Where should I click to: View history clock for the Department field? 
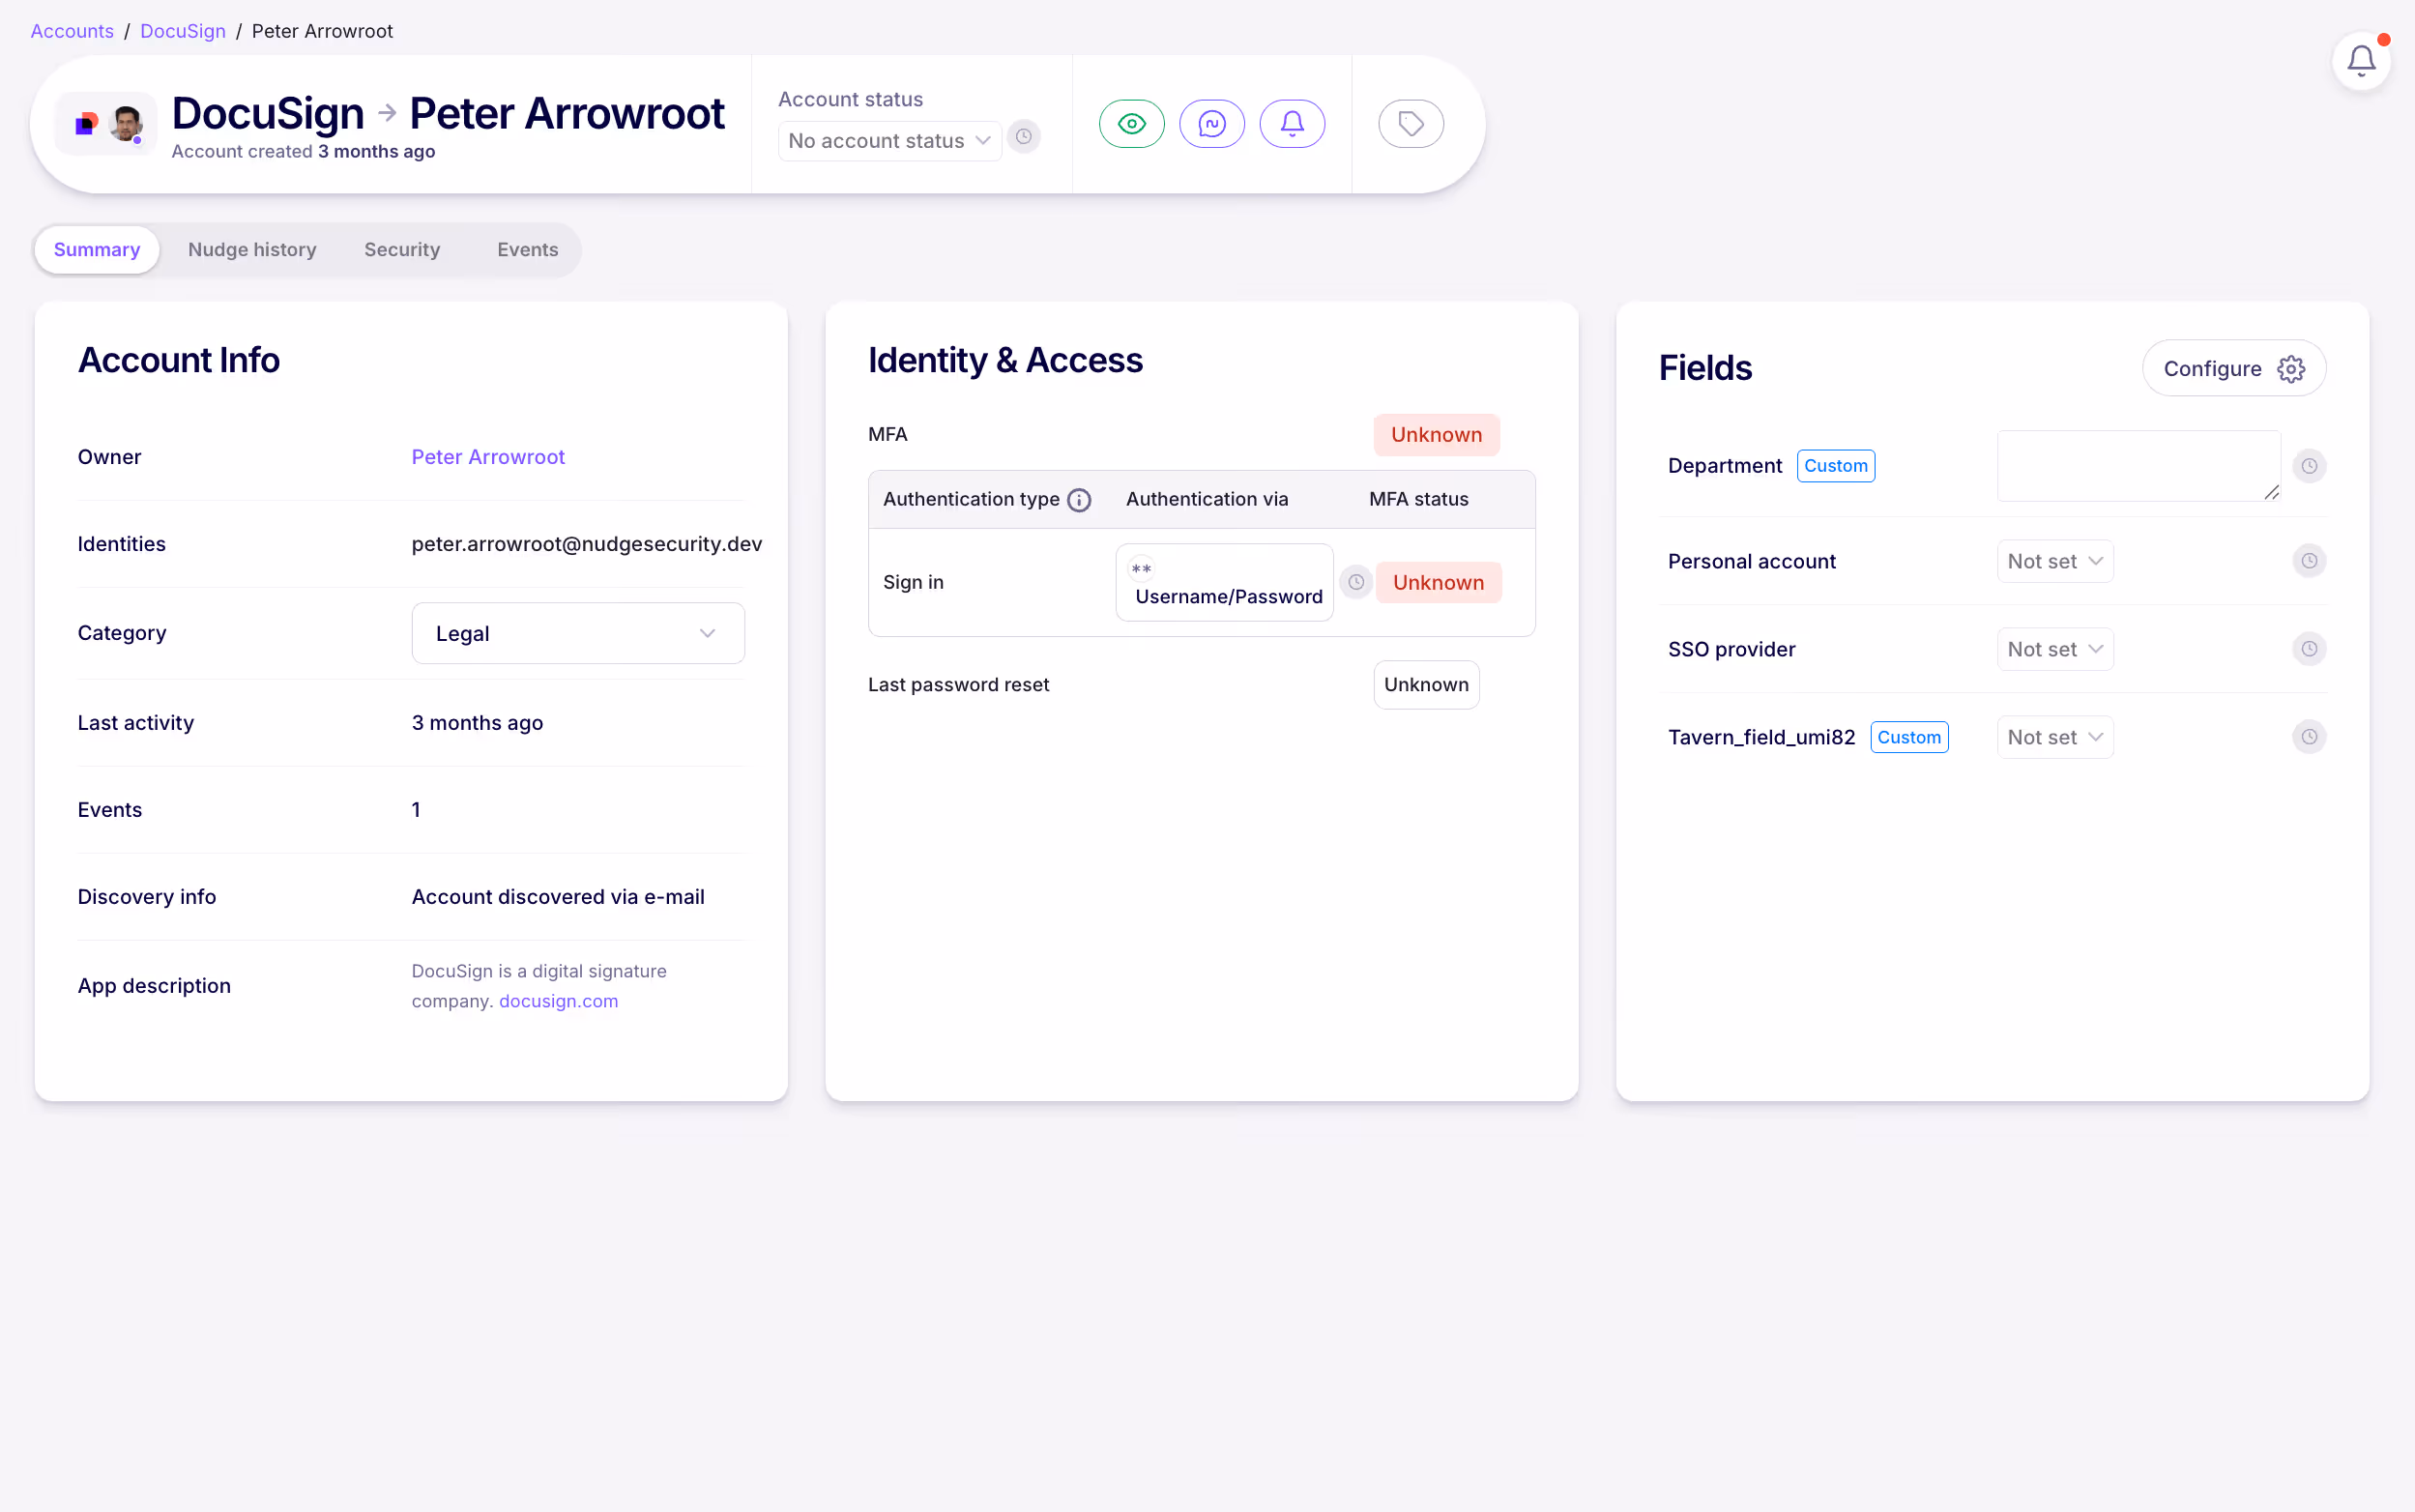pos(2309,465)
